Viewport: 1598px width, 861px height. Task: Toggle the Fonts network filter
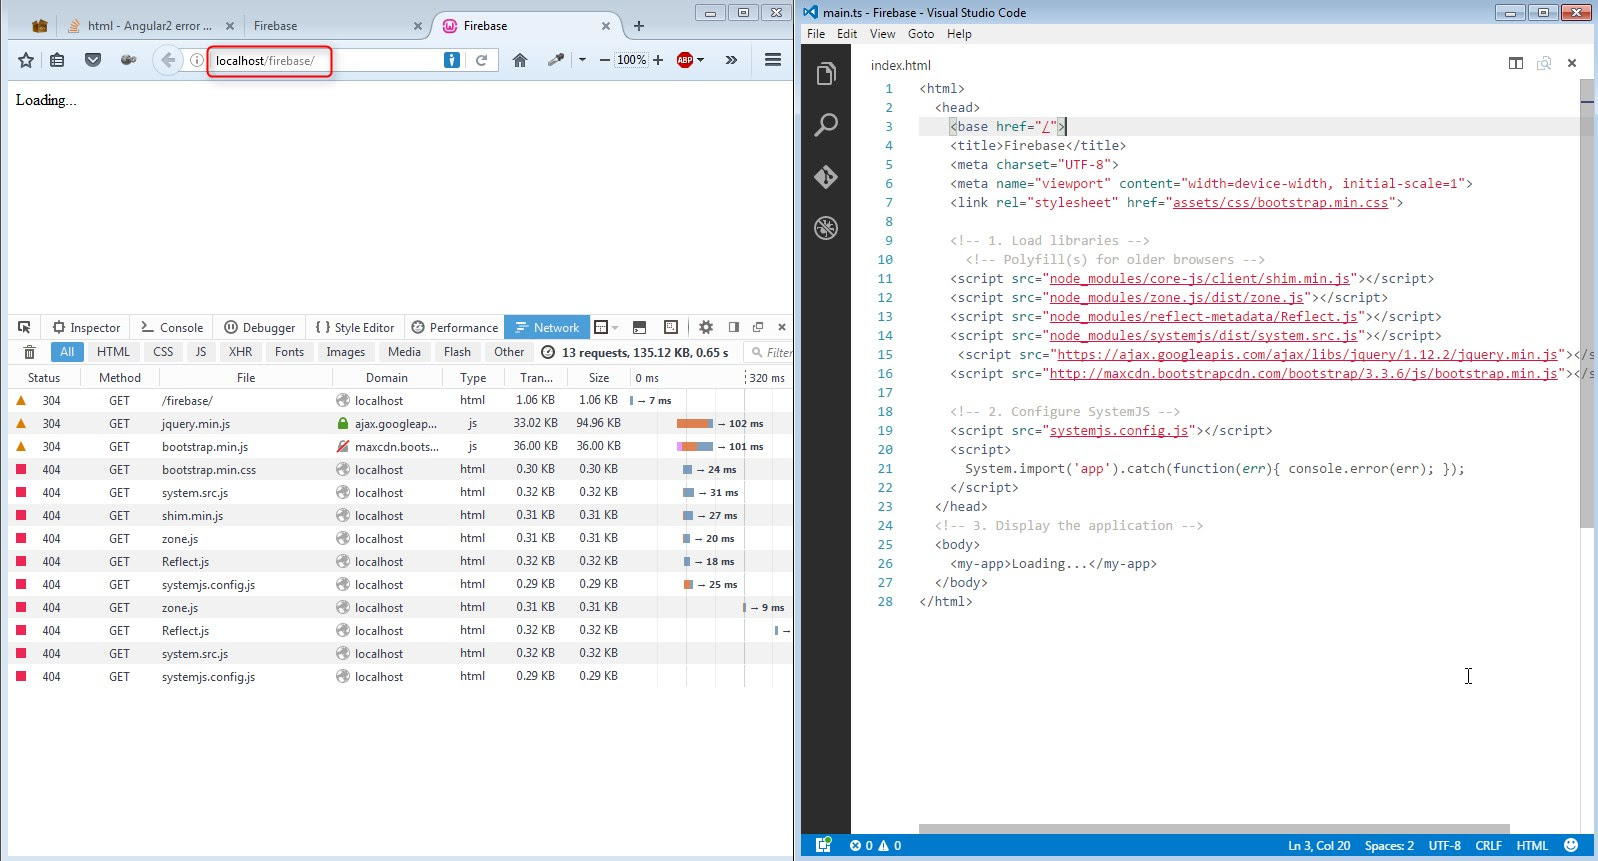click(289, 352)
